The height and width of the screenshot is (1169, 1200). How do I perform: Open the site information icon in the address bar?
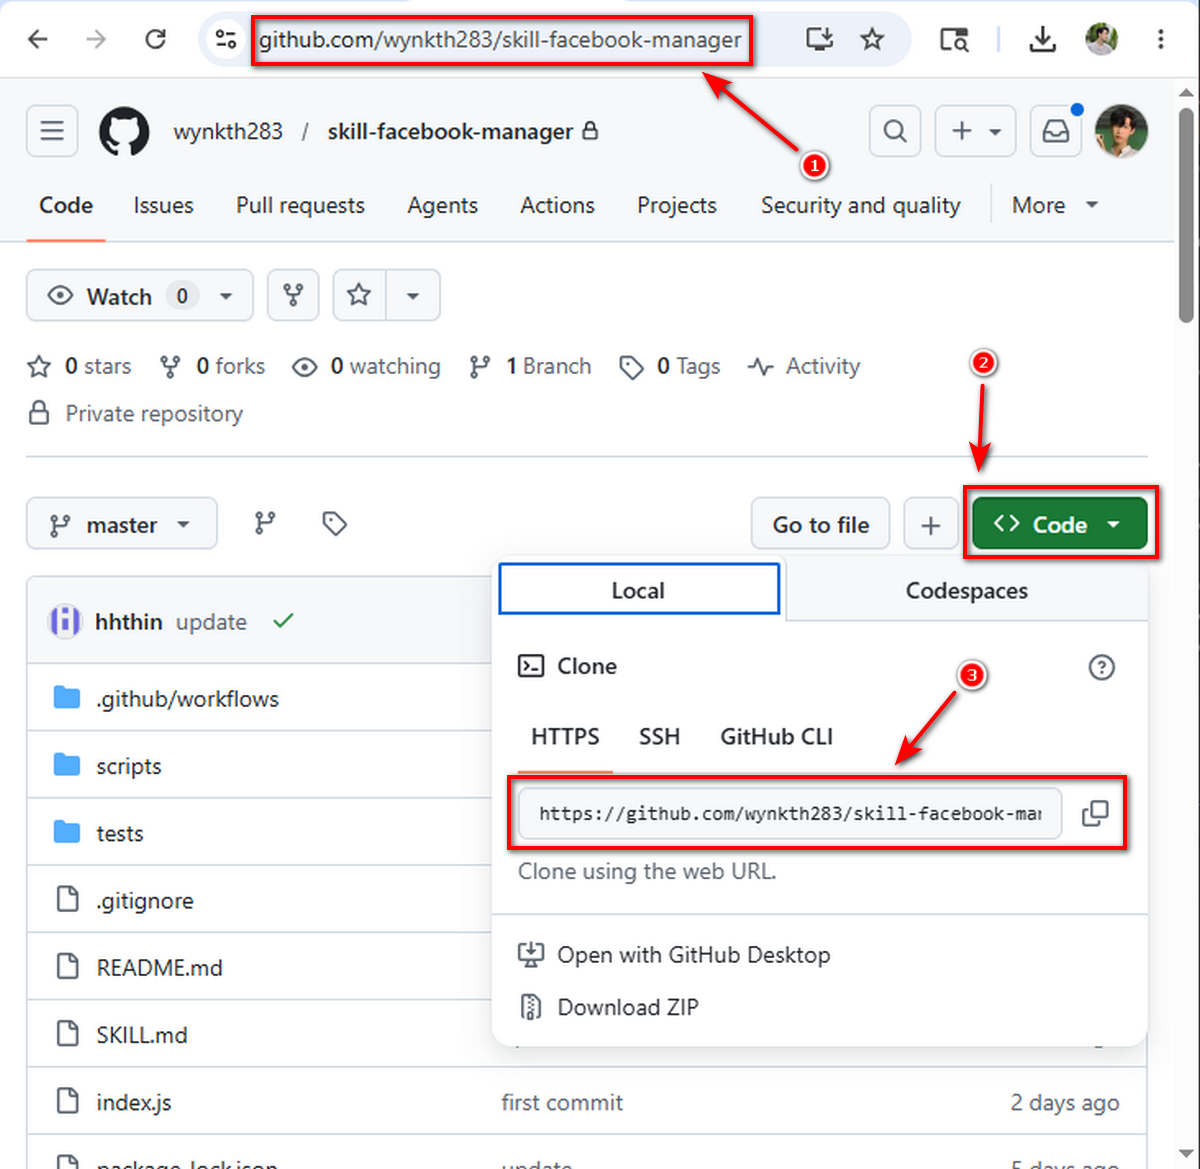pyautogui.click(x=226, y=39)
